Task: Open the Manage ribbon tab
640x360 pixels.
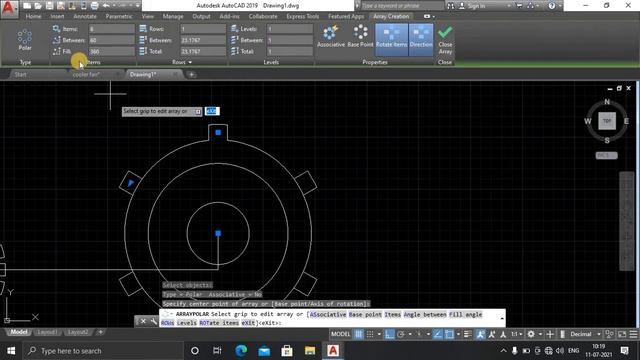Action: point(173,16)
